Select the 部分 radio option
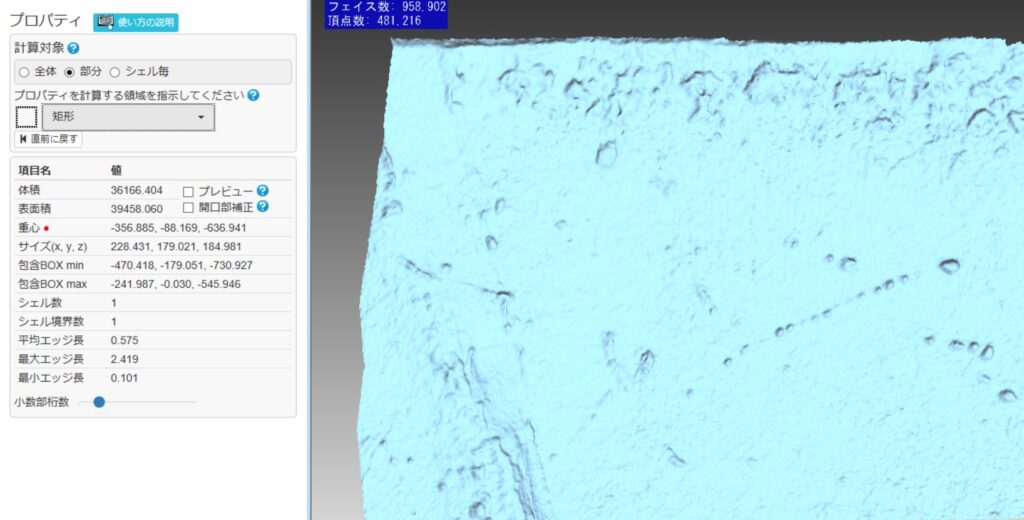Screen dimensions: 1024x520 (69, 72)
